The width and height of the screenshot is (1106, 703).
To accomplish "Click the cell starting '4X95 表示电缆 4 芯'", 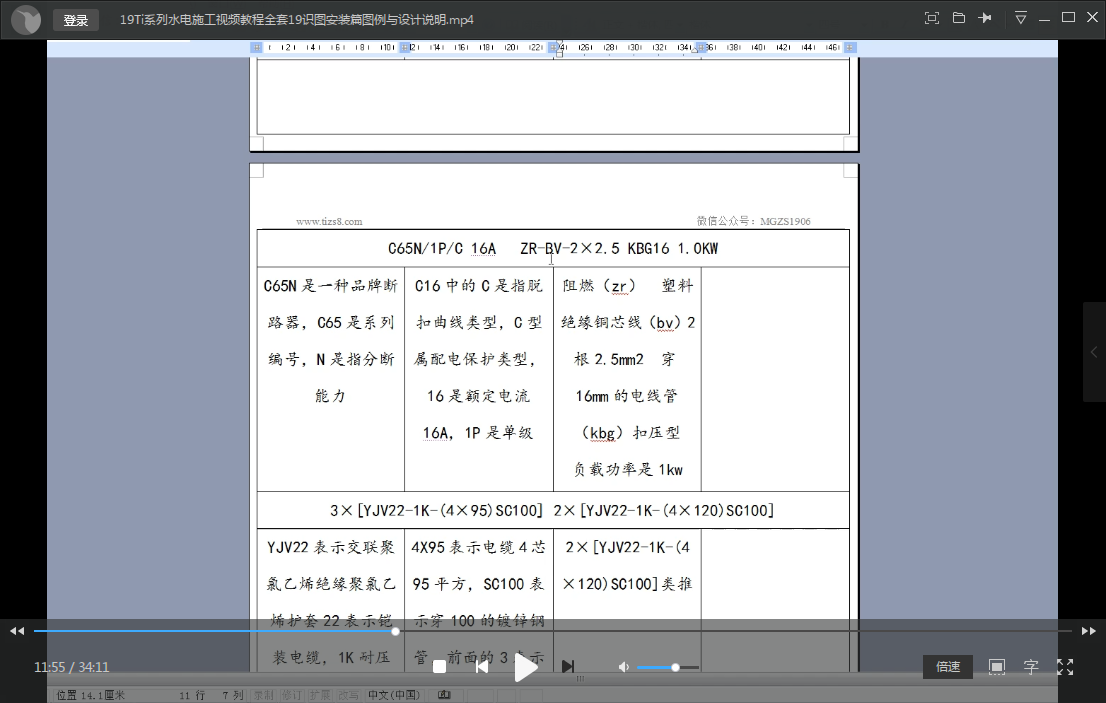I will point(479,601).
